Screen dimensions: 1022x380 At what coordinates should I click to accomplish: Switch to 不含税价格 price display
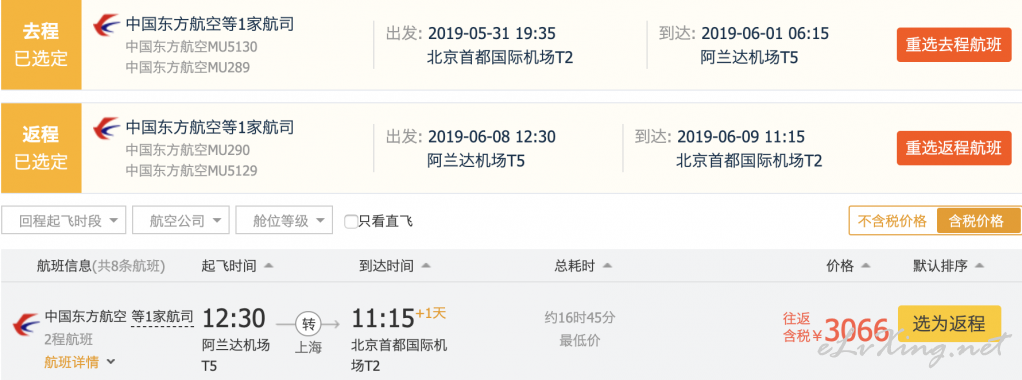point(892,221)
